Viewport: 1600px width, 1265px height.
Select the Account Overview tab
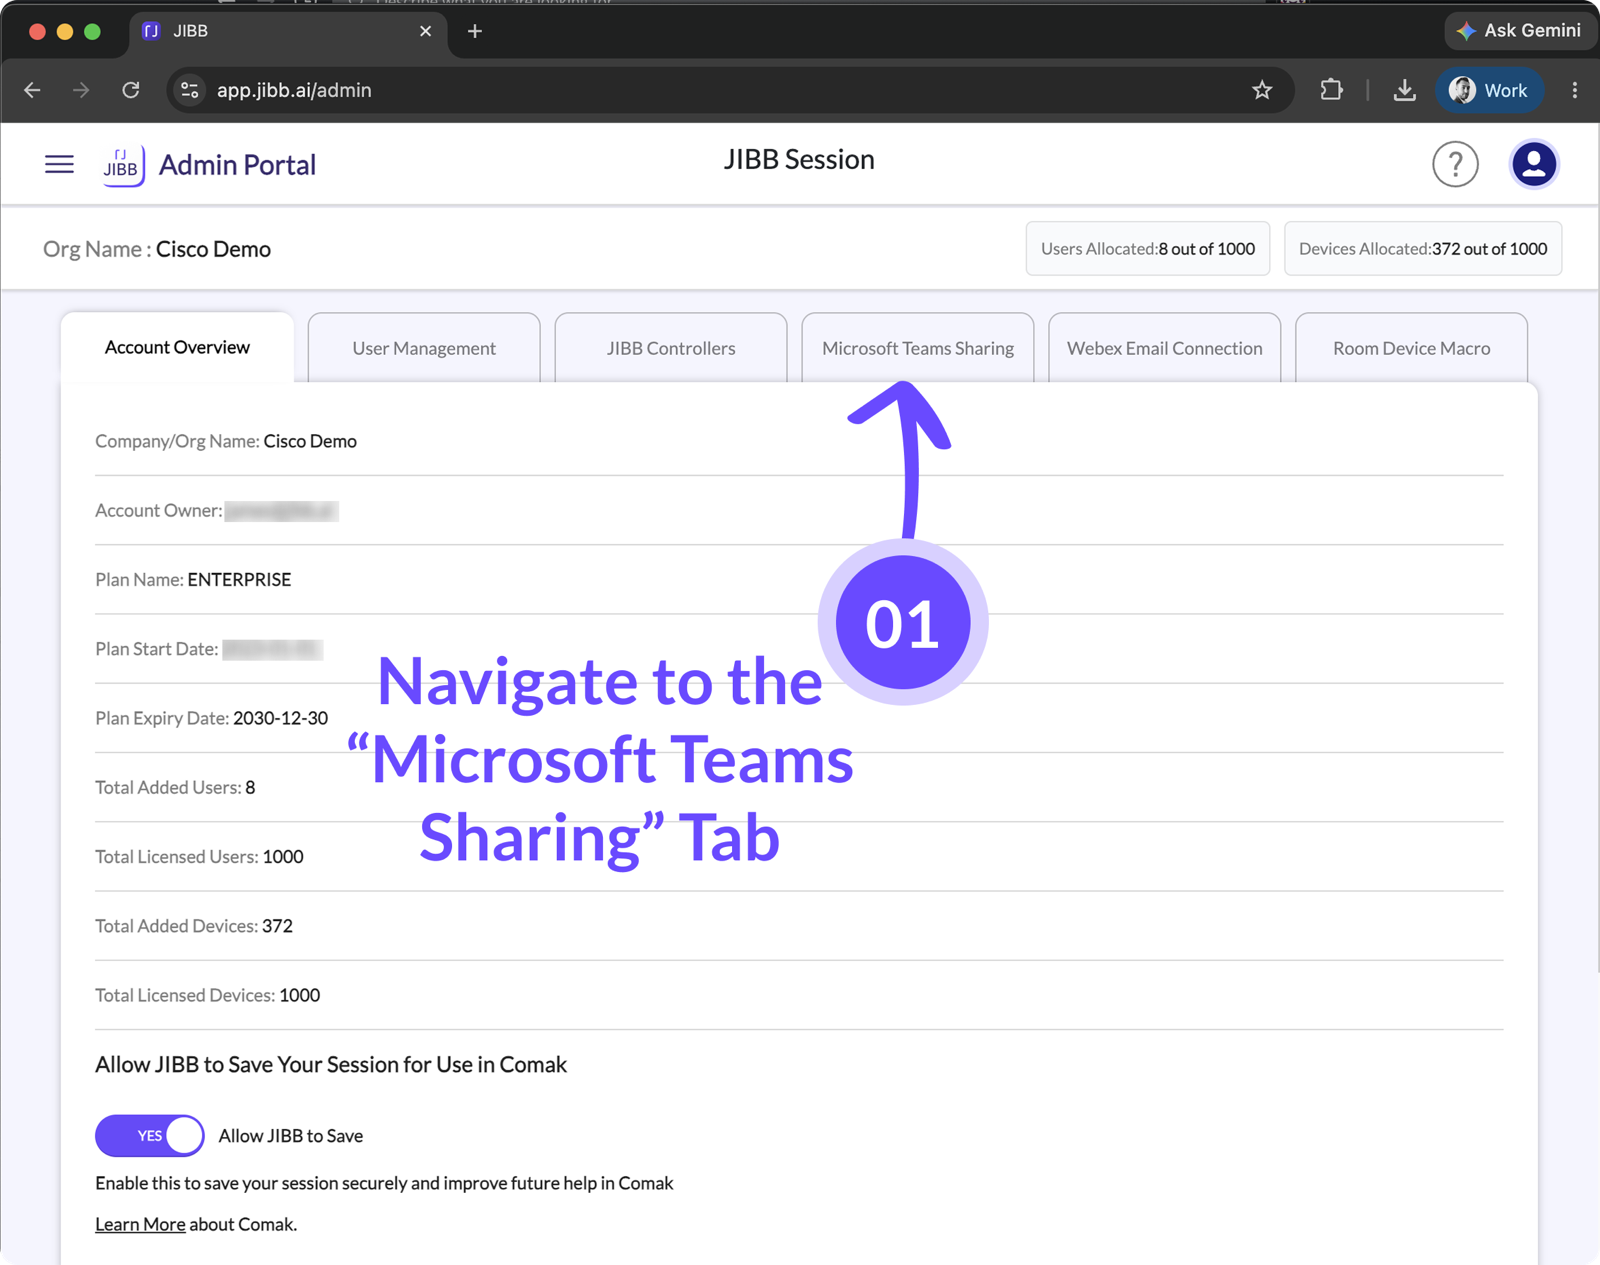click(x=177, y=347)
